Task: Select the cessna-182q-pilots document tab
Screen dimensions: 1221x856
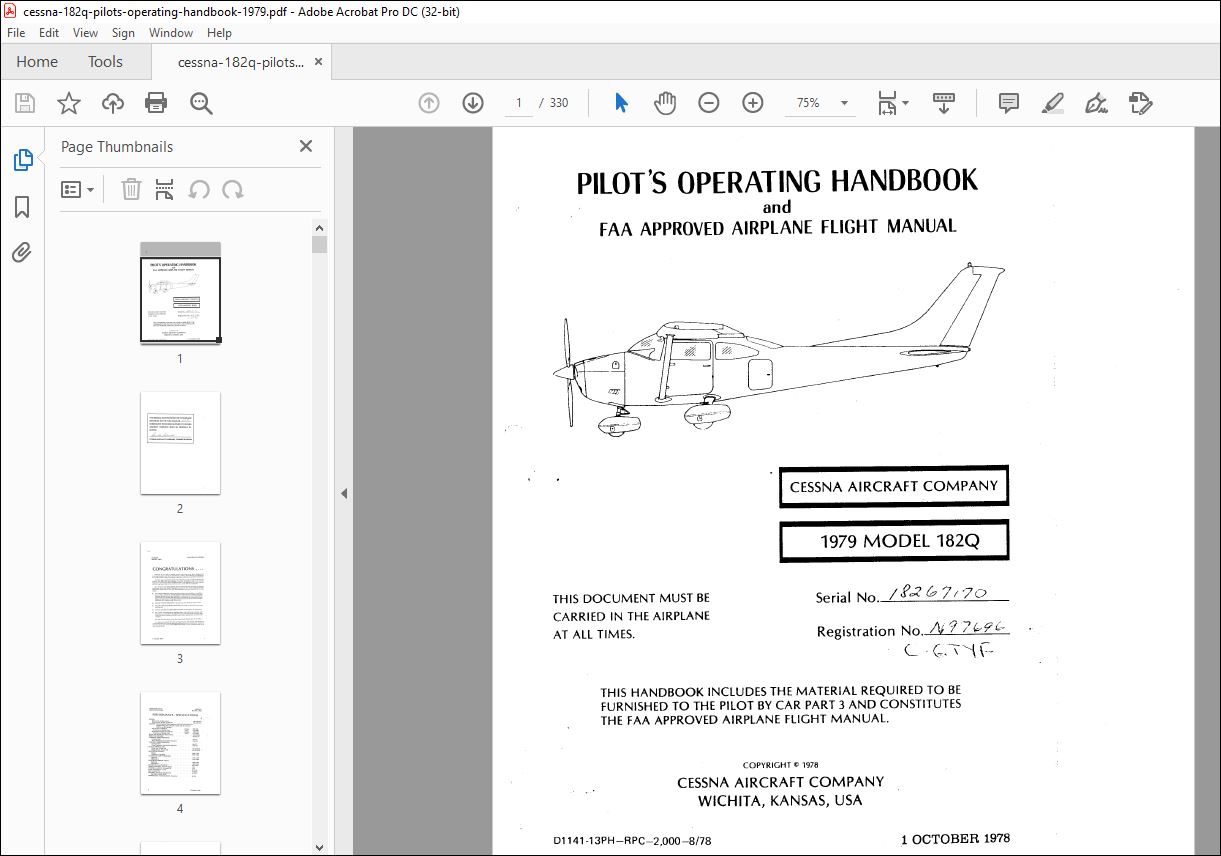Action: click(241, 62)
